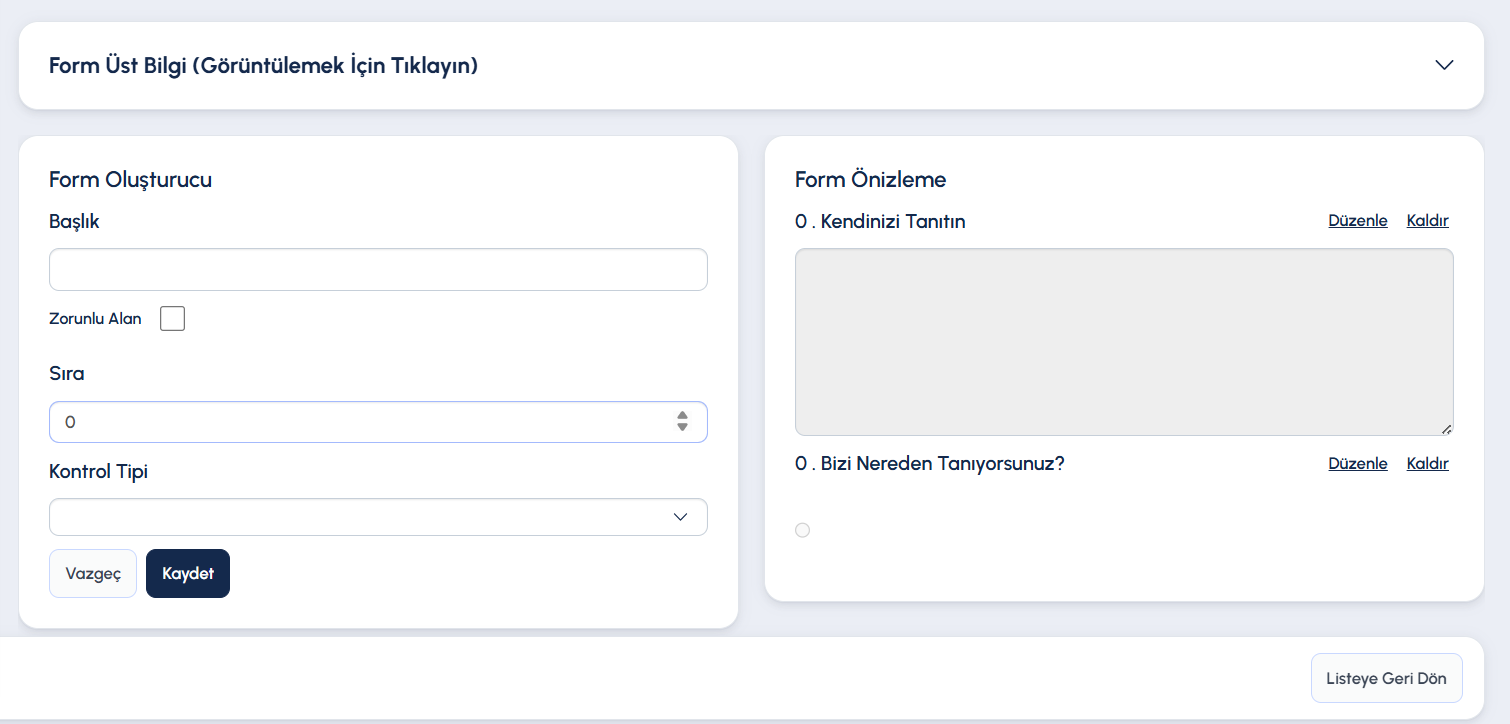Open the Kontrol Tipi dropdown

(378, 517)
